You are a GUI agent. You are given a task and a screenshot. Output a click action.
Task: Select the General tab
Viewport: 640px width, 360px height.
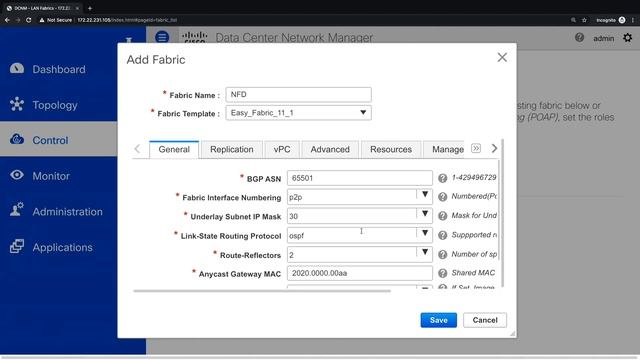point(174,149)
